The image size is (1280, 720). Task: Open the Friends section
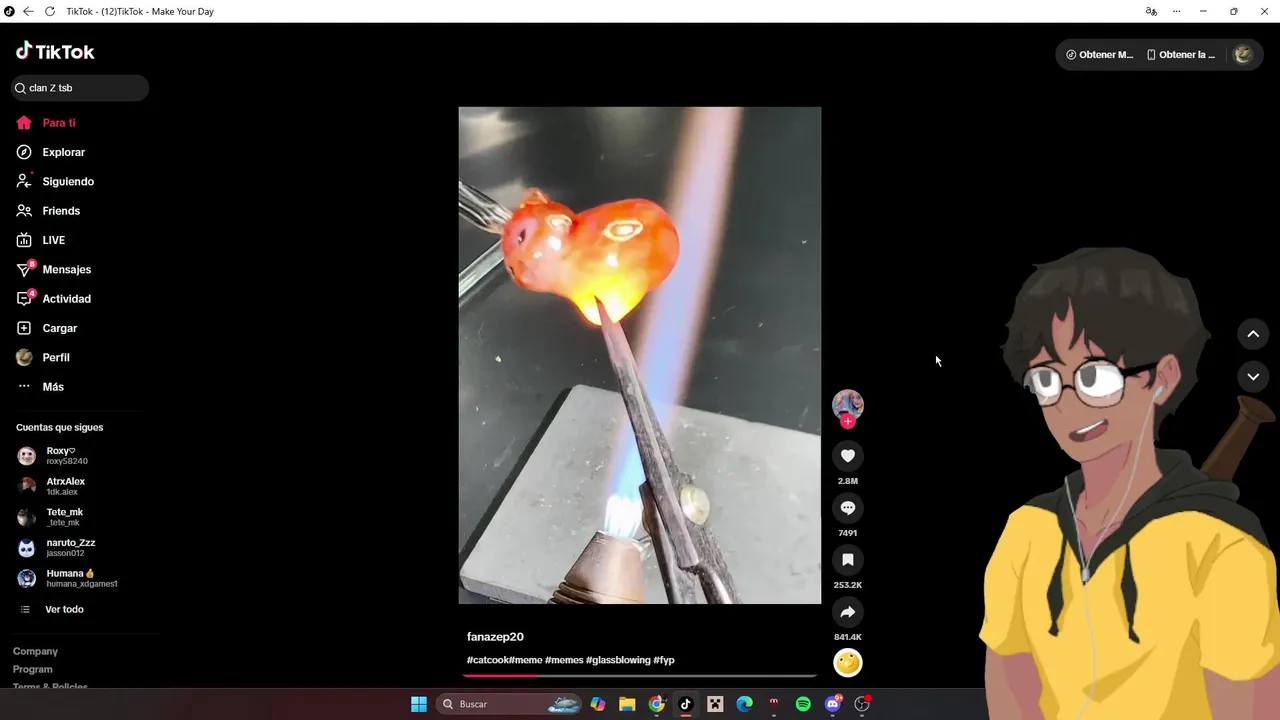61,211
